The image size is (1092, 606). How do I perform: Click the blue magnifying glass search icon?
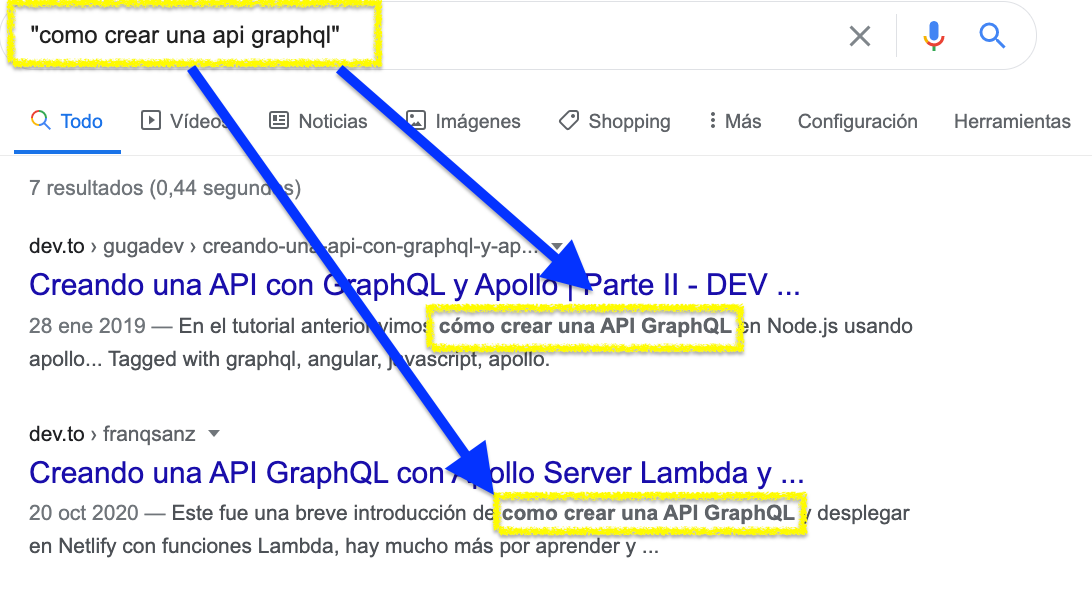coord(991,35)
